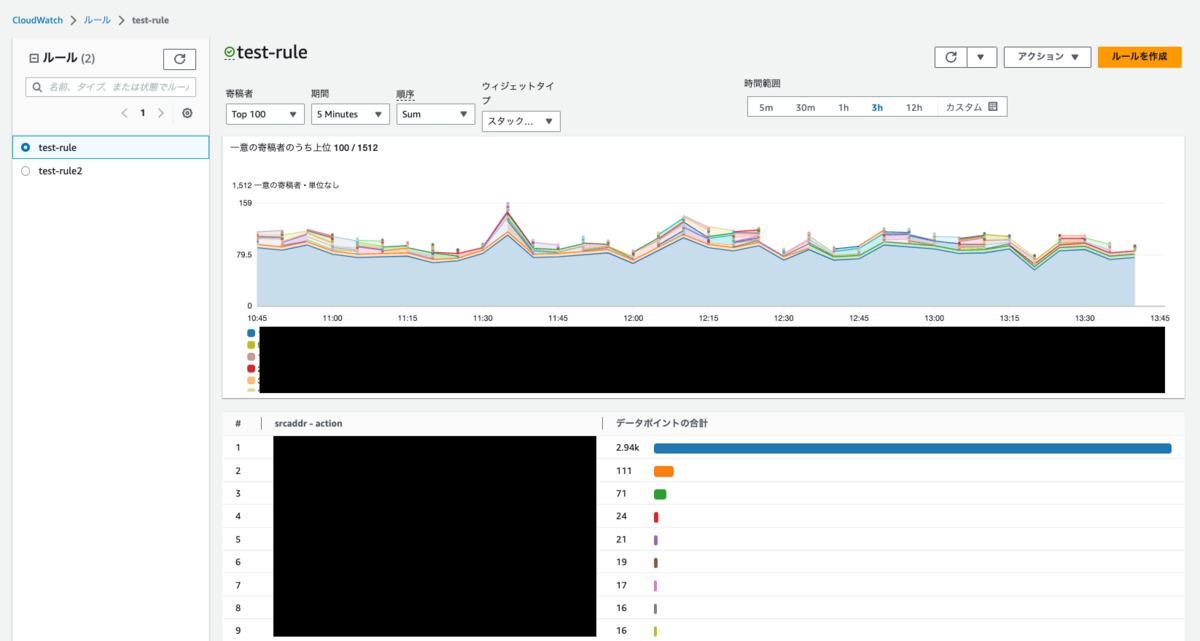
Task: Set time range to 5m
Action: click(766, 107)
